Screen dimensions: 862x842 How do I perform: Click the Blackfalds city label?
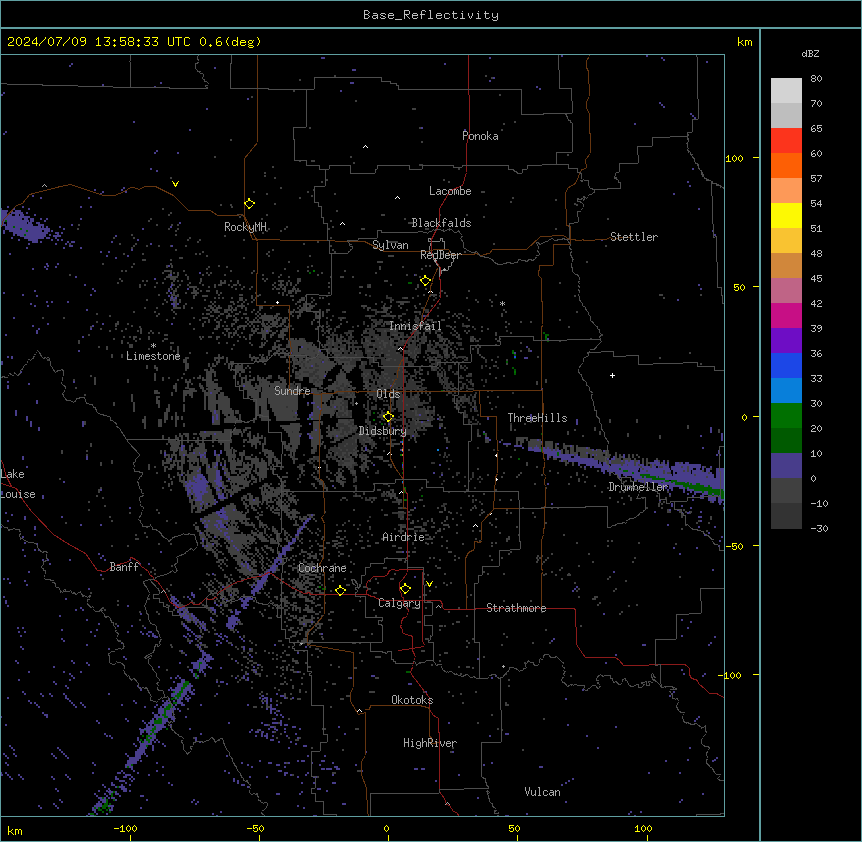[x=441, y=223]
